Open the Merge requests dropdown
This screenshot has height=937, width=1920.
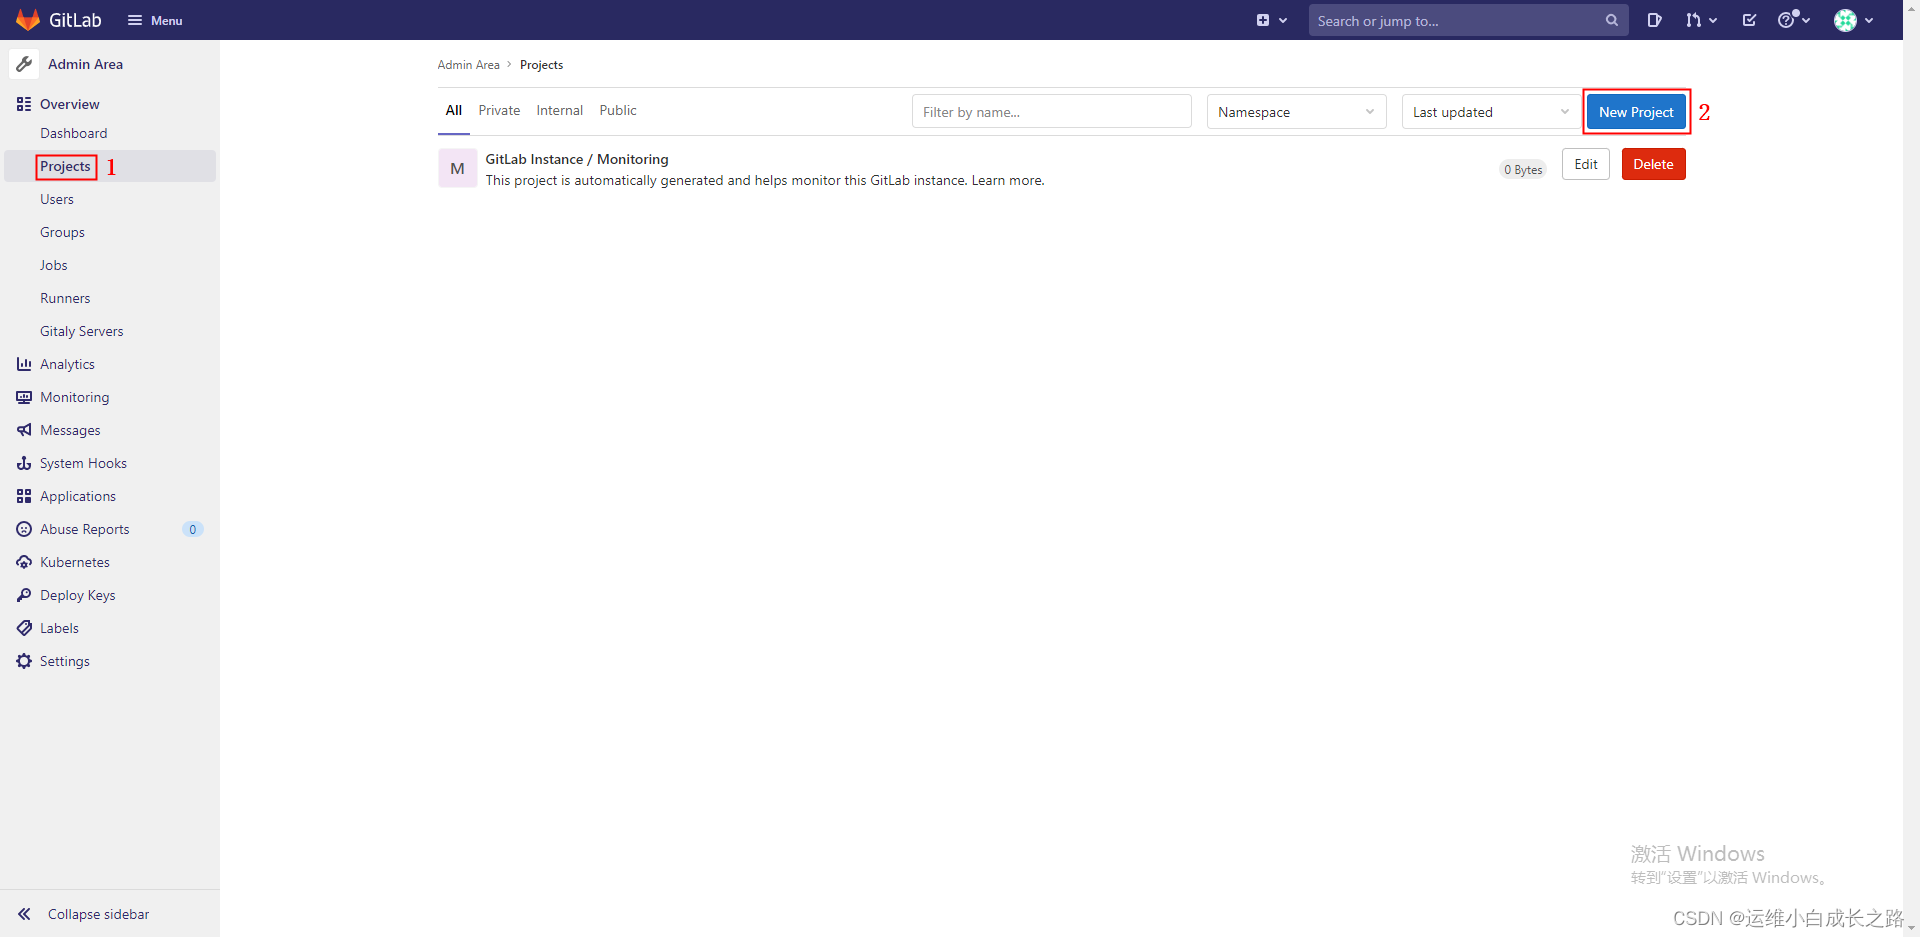(1701, 20)
